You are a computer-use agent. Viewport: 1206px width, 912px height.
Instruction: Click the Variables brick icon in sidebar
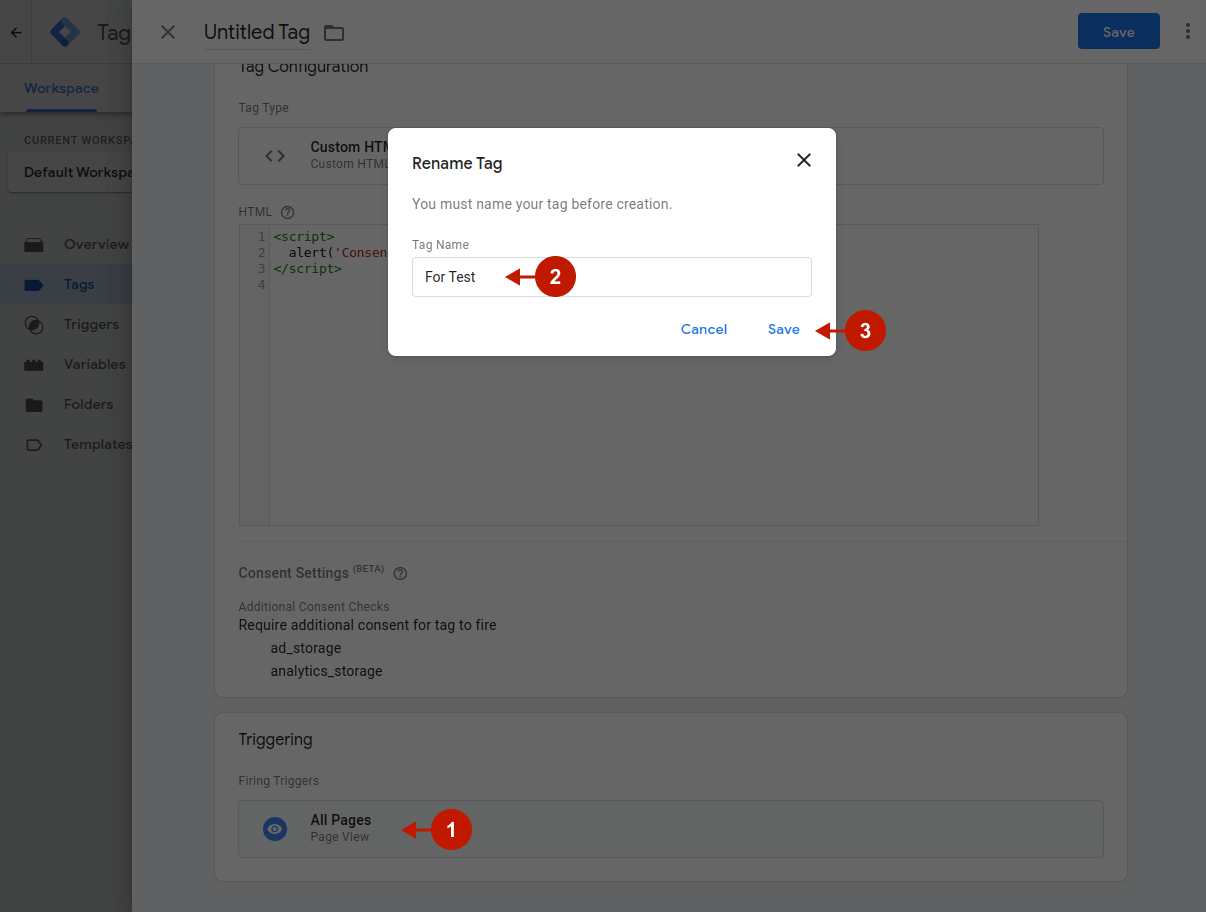[34, 364]
